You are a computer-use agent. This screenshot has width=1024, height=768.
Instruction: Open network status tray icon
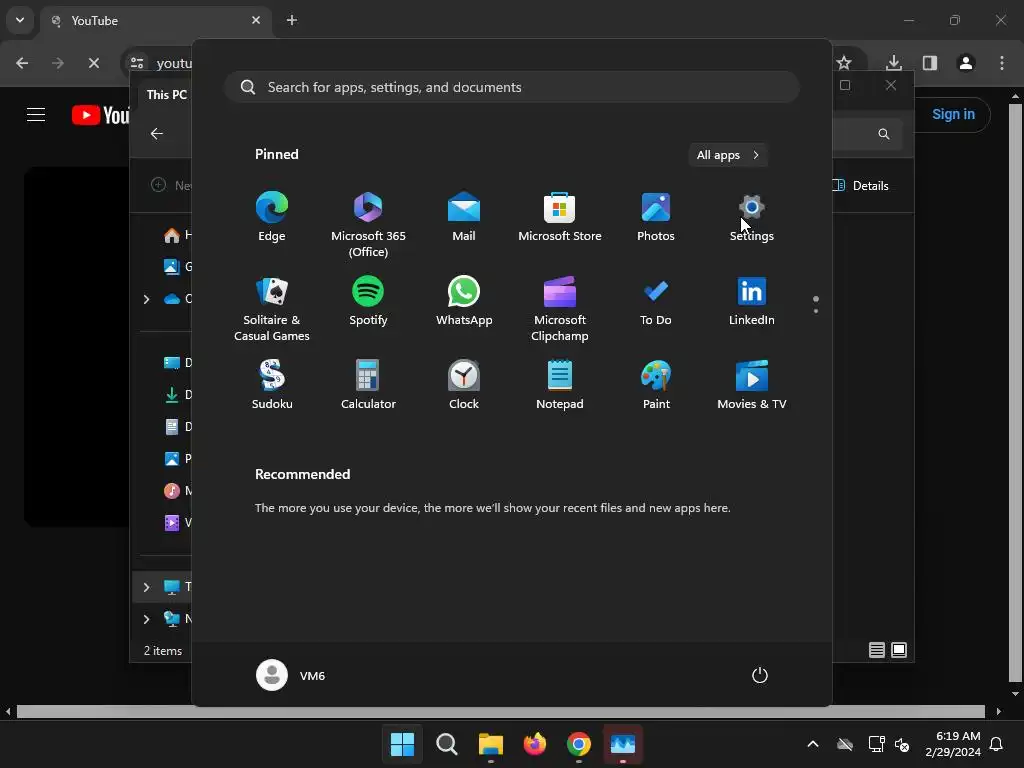coord(876,744)
